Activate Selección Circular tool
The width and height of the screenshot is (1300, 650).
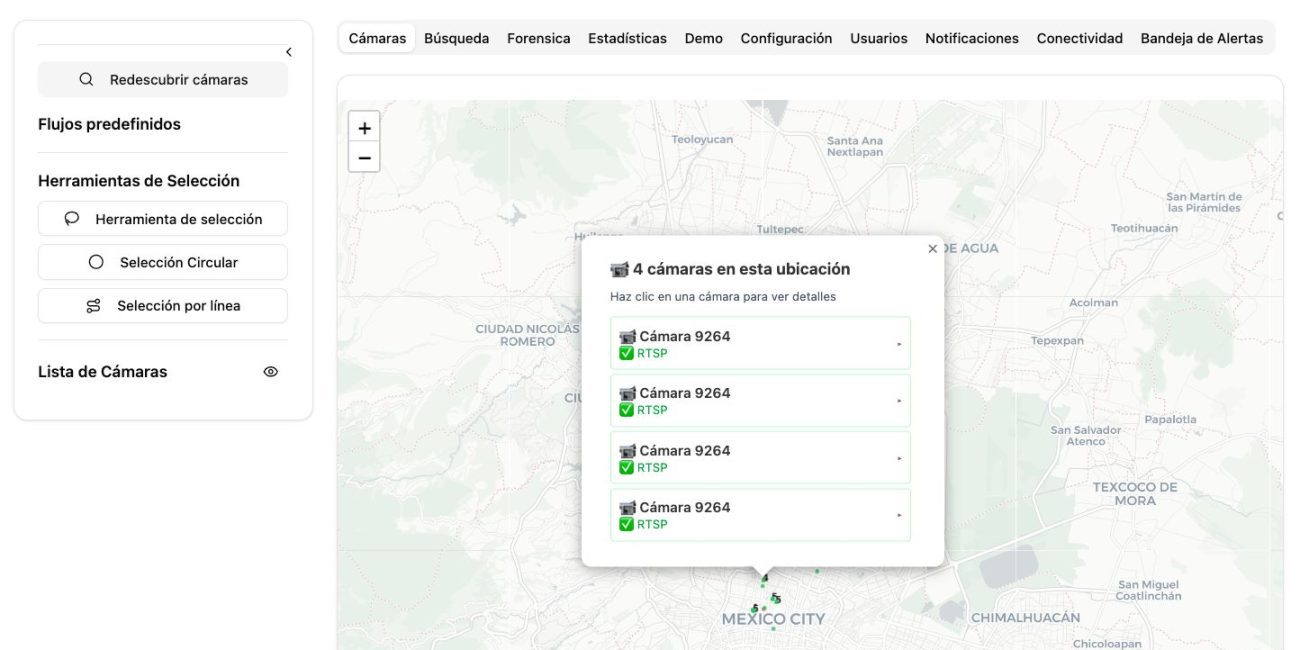point(163,262)
